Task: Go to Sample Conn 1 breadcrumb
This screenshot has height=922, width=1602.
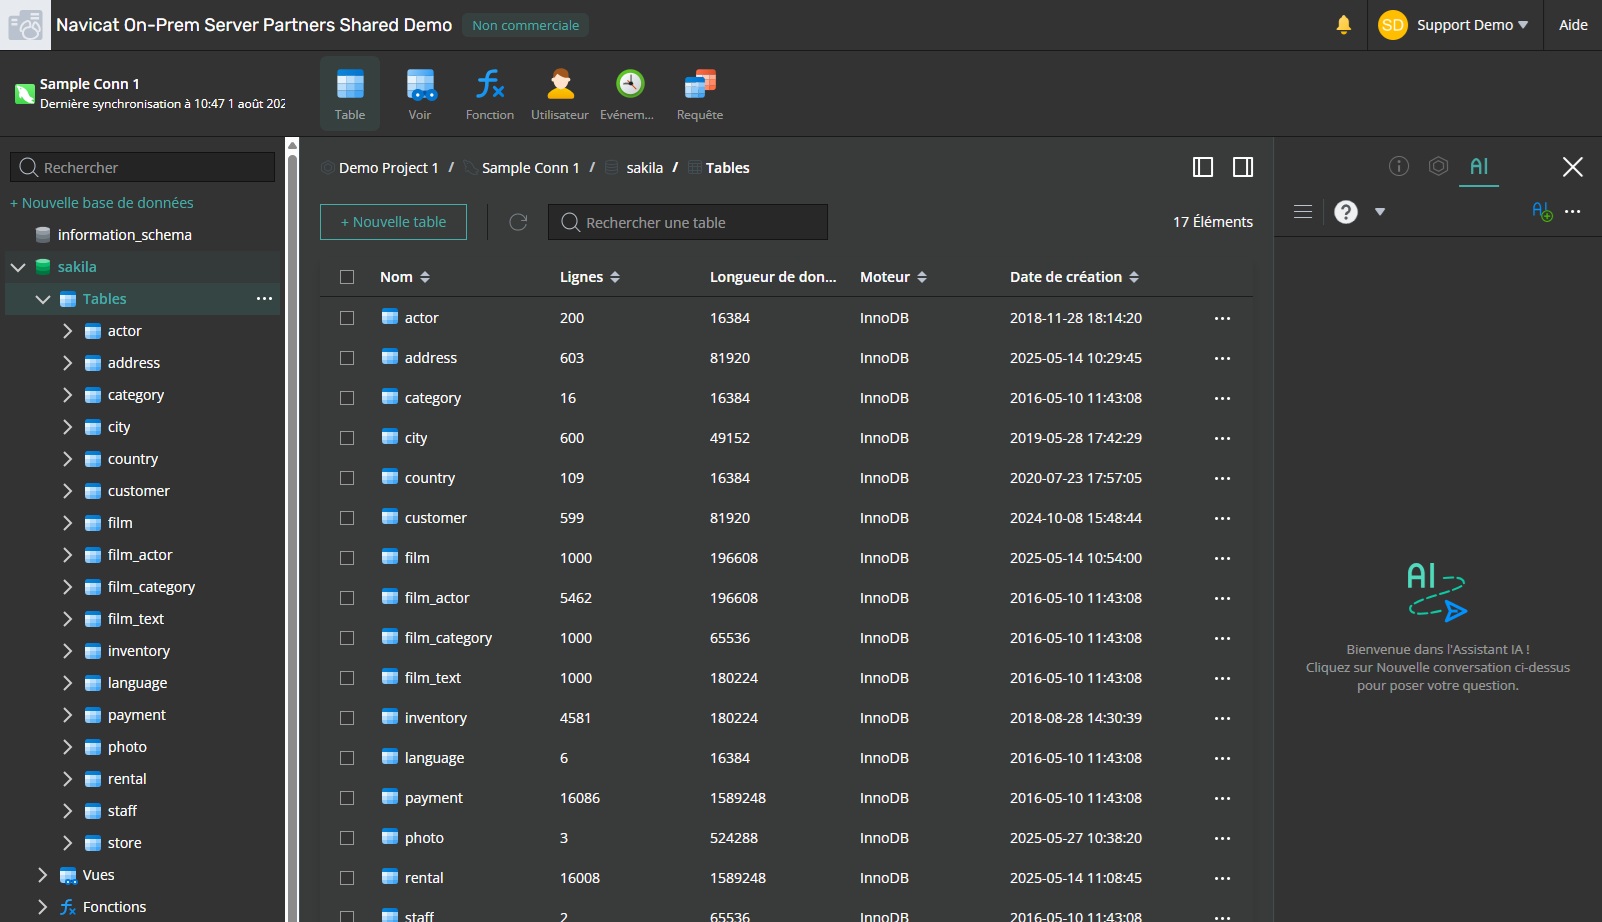Action: pyautogui.click(x=531, y=168)
